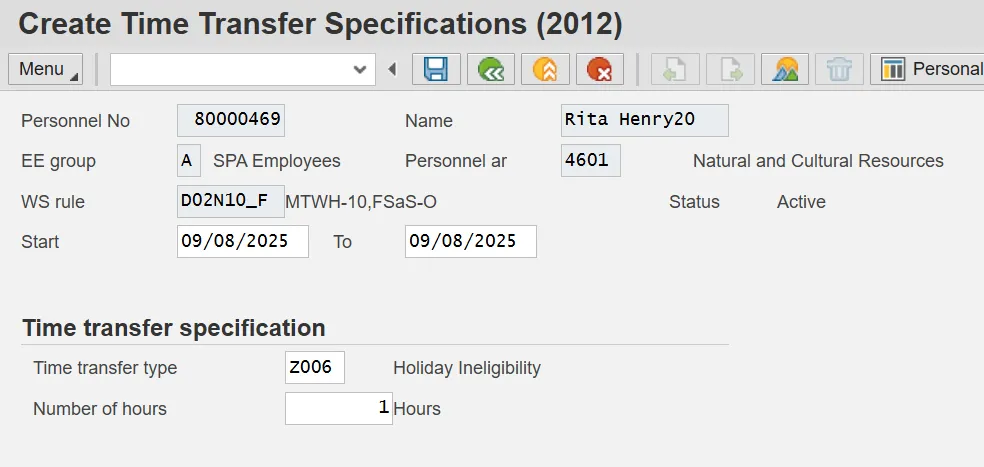This screenshot has height=467, width=984.
Task: Click the Personnel area field 4601
Action: tap(590, 160)
